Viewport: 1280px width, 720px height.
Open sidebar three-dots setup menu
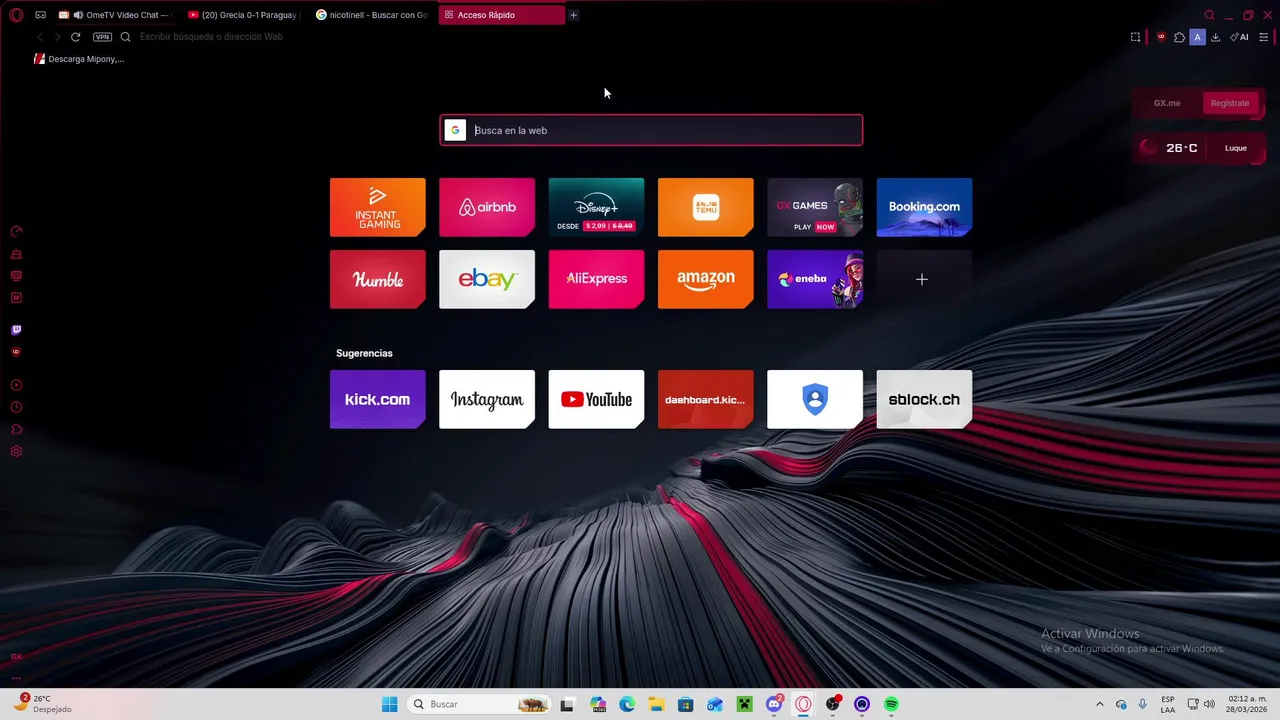(x=16, y=677)
